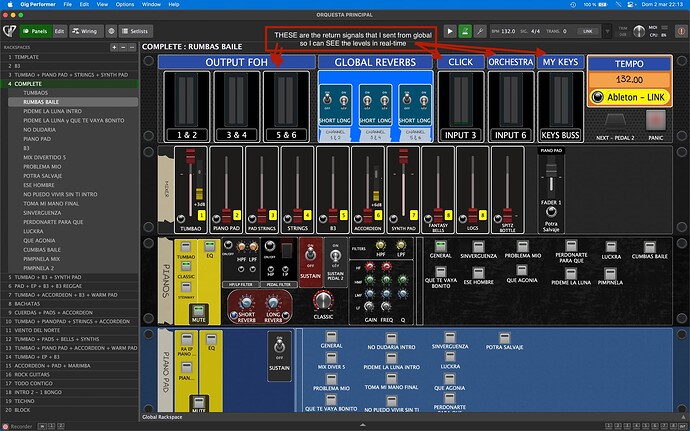Toggle LONG reverb switch for channel 5 & 6
Screen dimensions: 690x431
tap(424, 100)
